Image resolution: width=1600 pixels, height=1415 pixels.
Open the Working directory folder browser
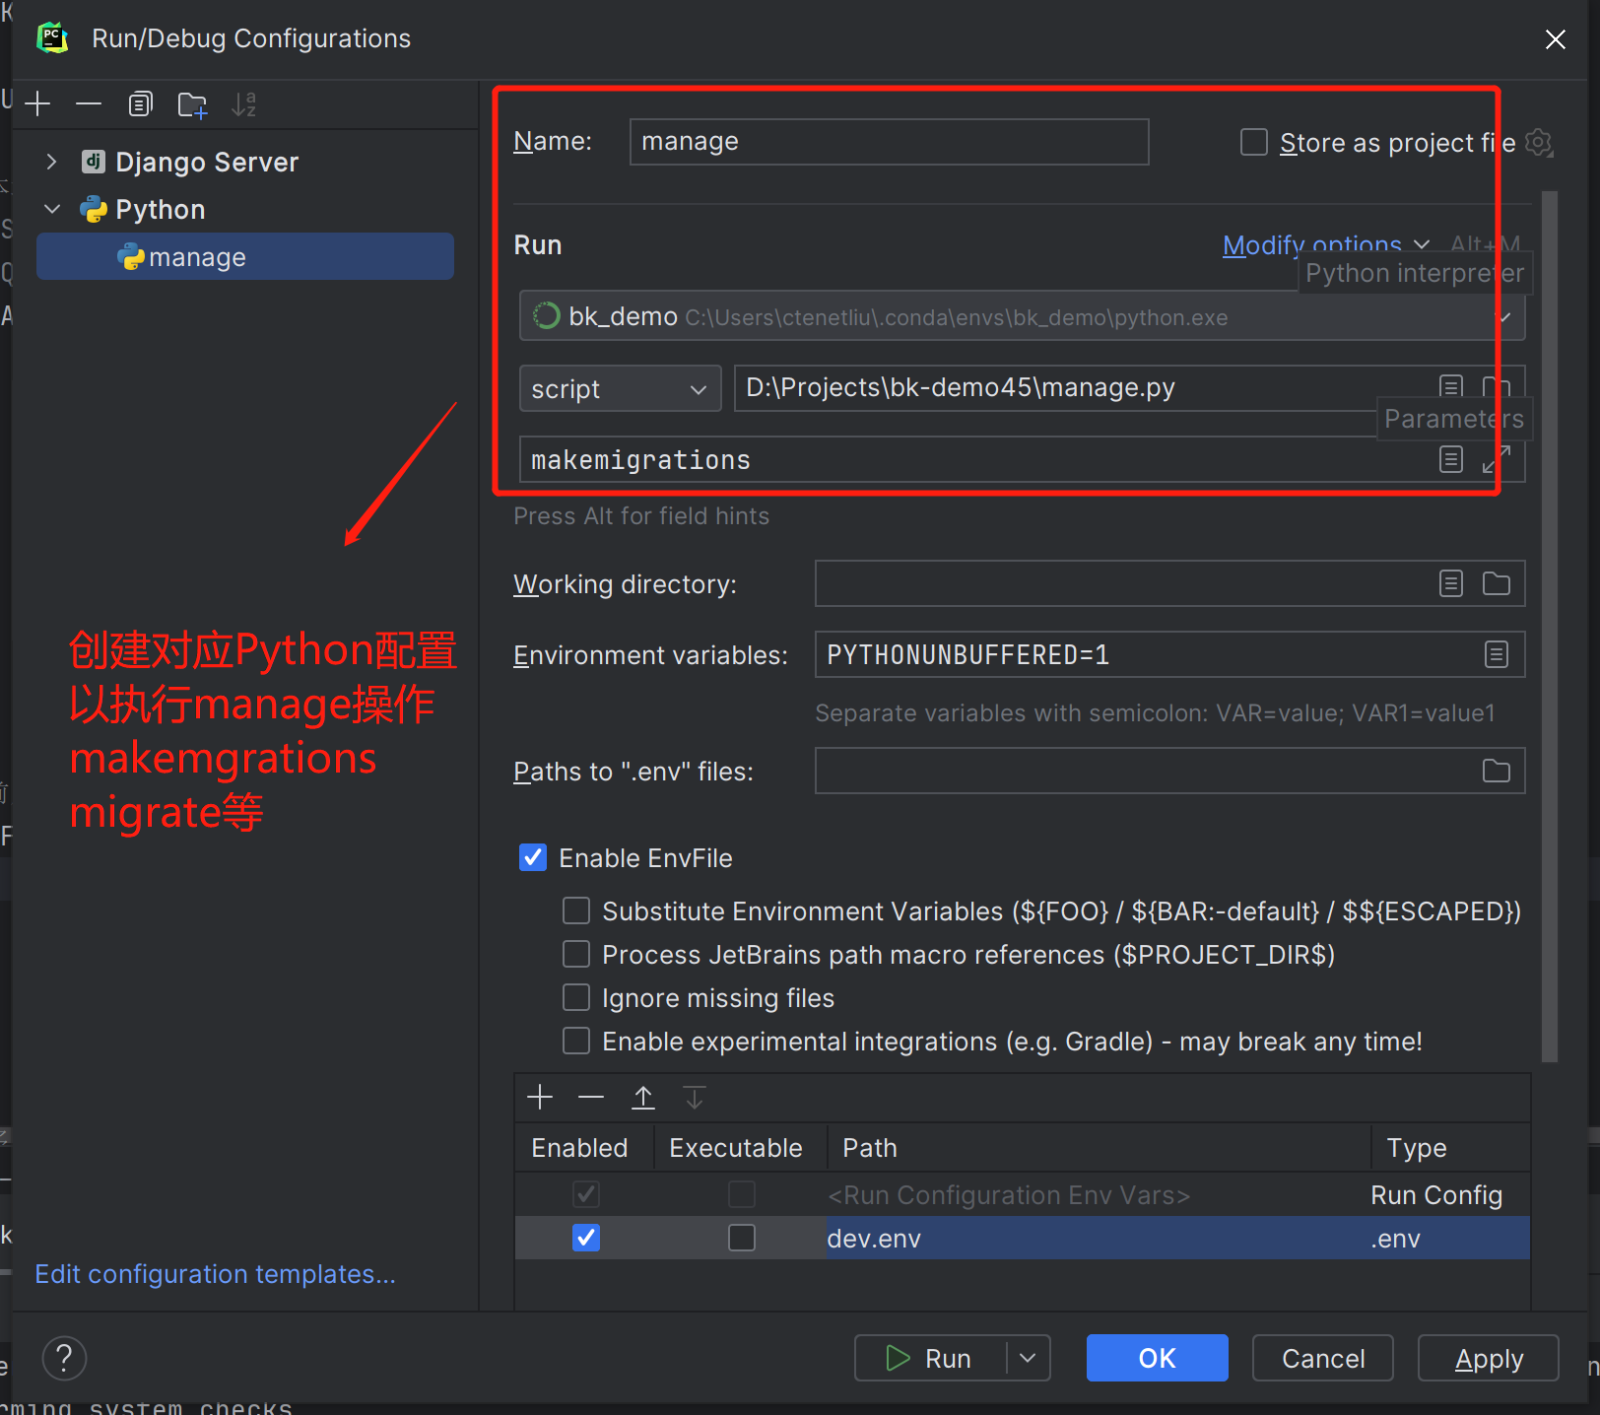point(1496,584)
